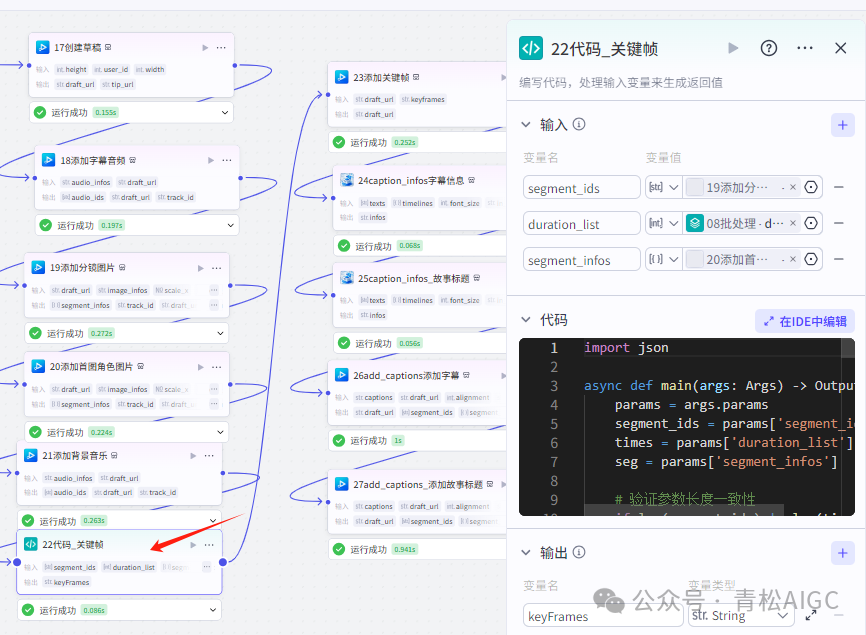Click the 在IDE中编辑 button
The height and width of the screenshot is (635, 866).
click(x=804, y=321)
